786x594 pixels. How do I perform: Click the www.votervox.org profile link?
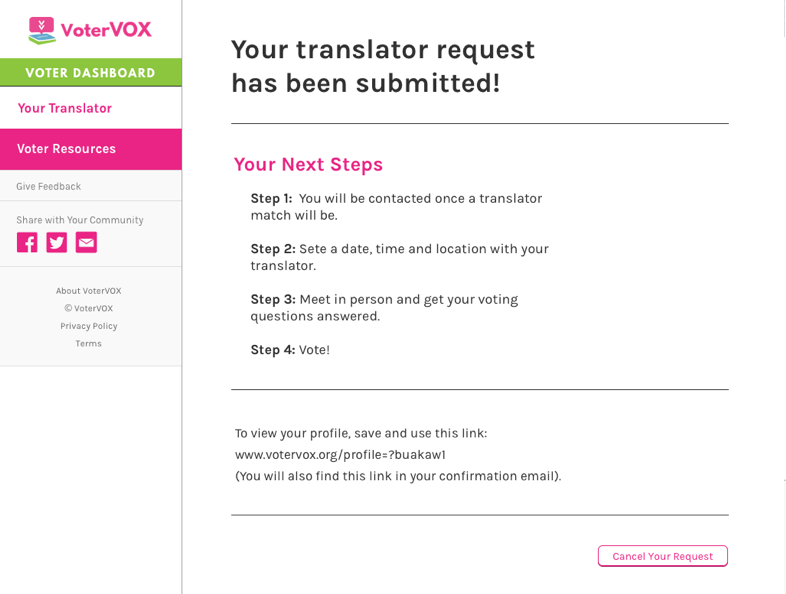click(340, 454)
